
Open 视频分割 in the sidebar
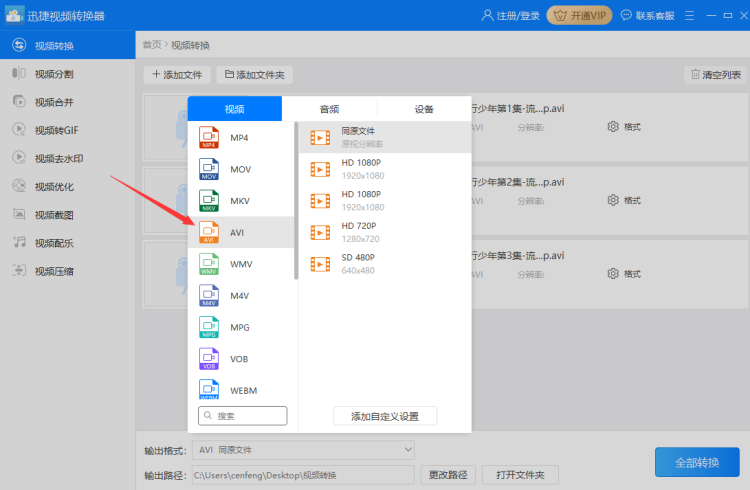pyautogui.click(x=67, y=74)
